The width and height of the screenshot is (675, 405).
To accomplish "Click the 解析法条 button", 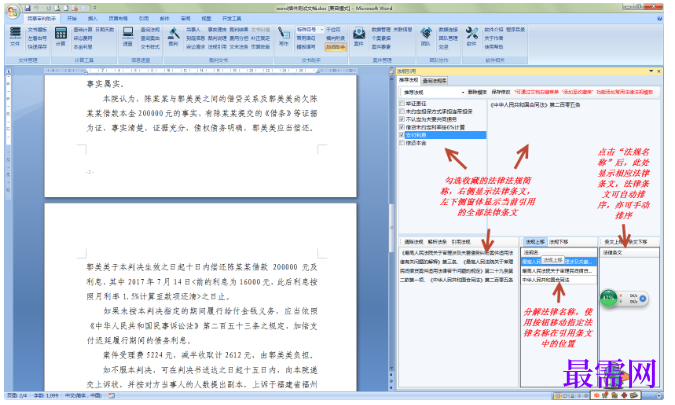I will click(437, 241).
